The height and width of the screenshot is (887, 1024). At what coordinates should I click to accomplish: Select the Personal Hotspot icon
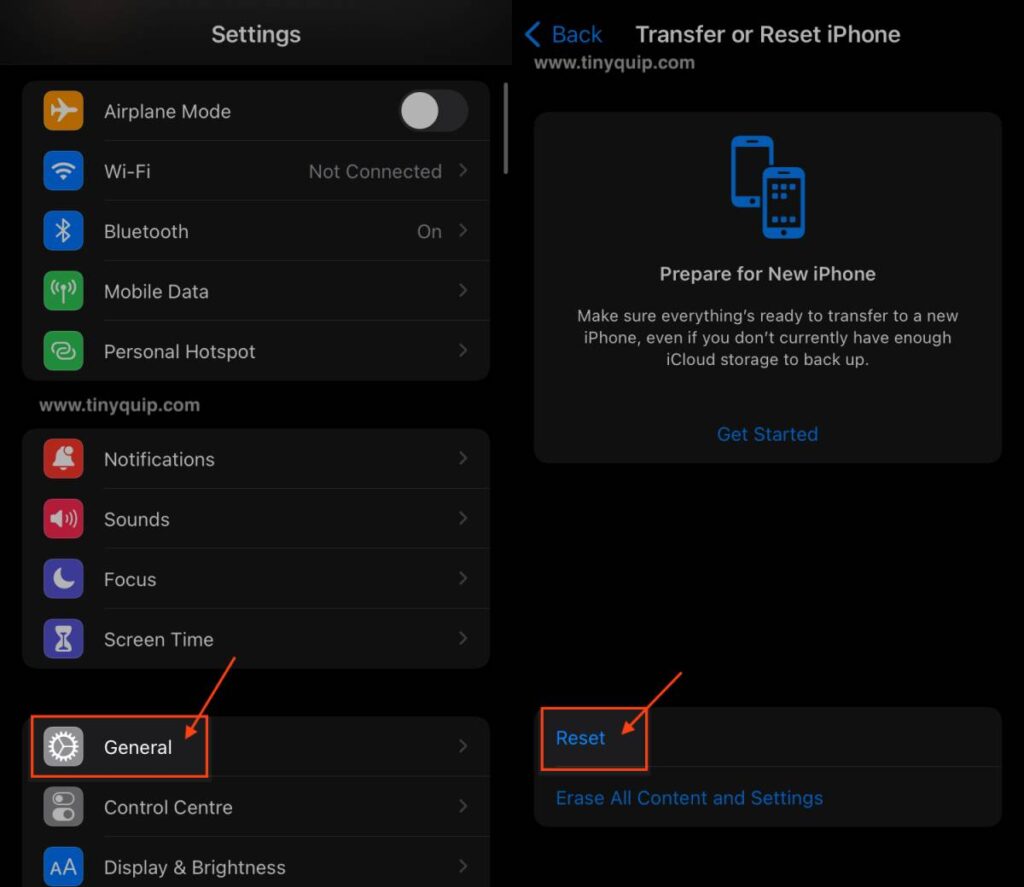click(x=64, y=351)
